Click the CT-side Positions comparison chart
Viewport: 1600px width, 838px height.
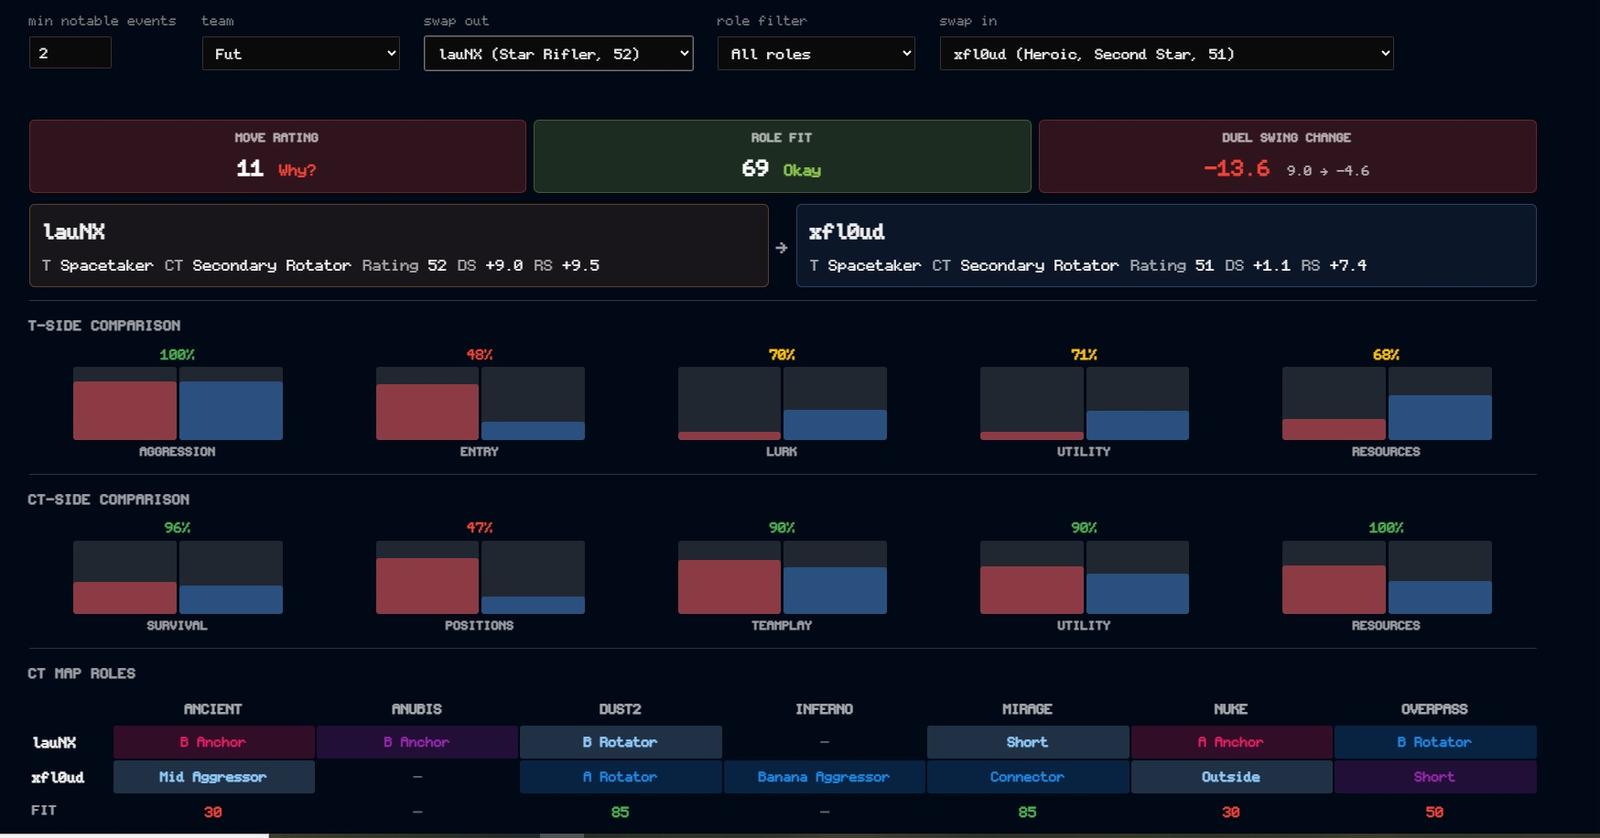[480, 577]
